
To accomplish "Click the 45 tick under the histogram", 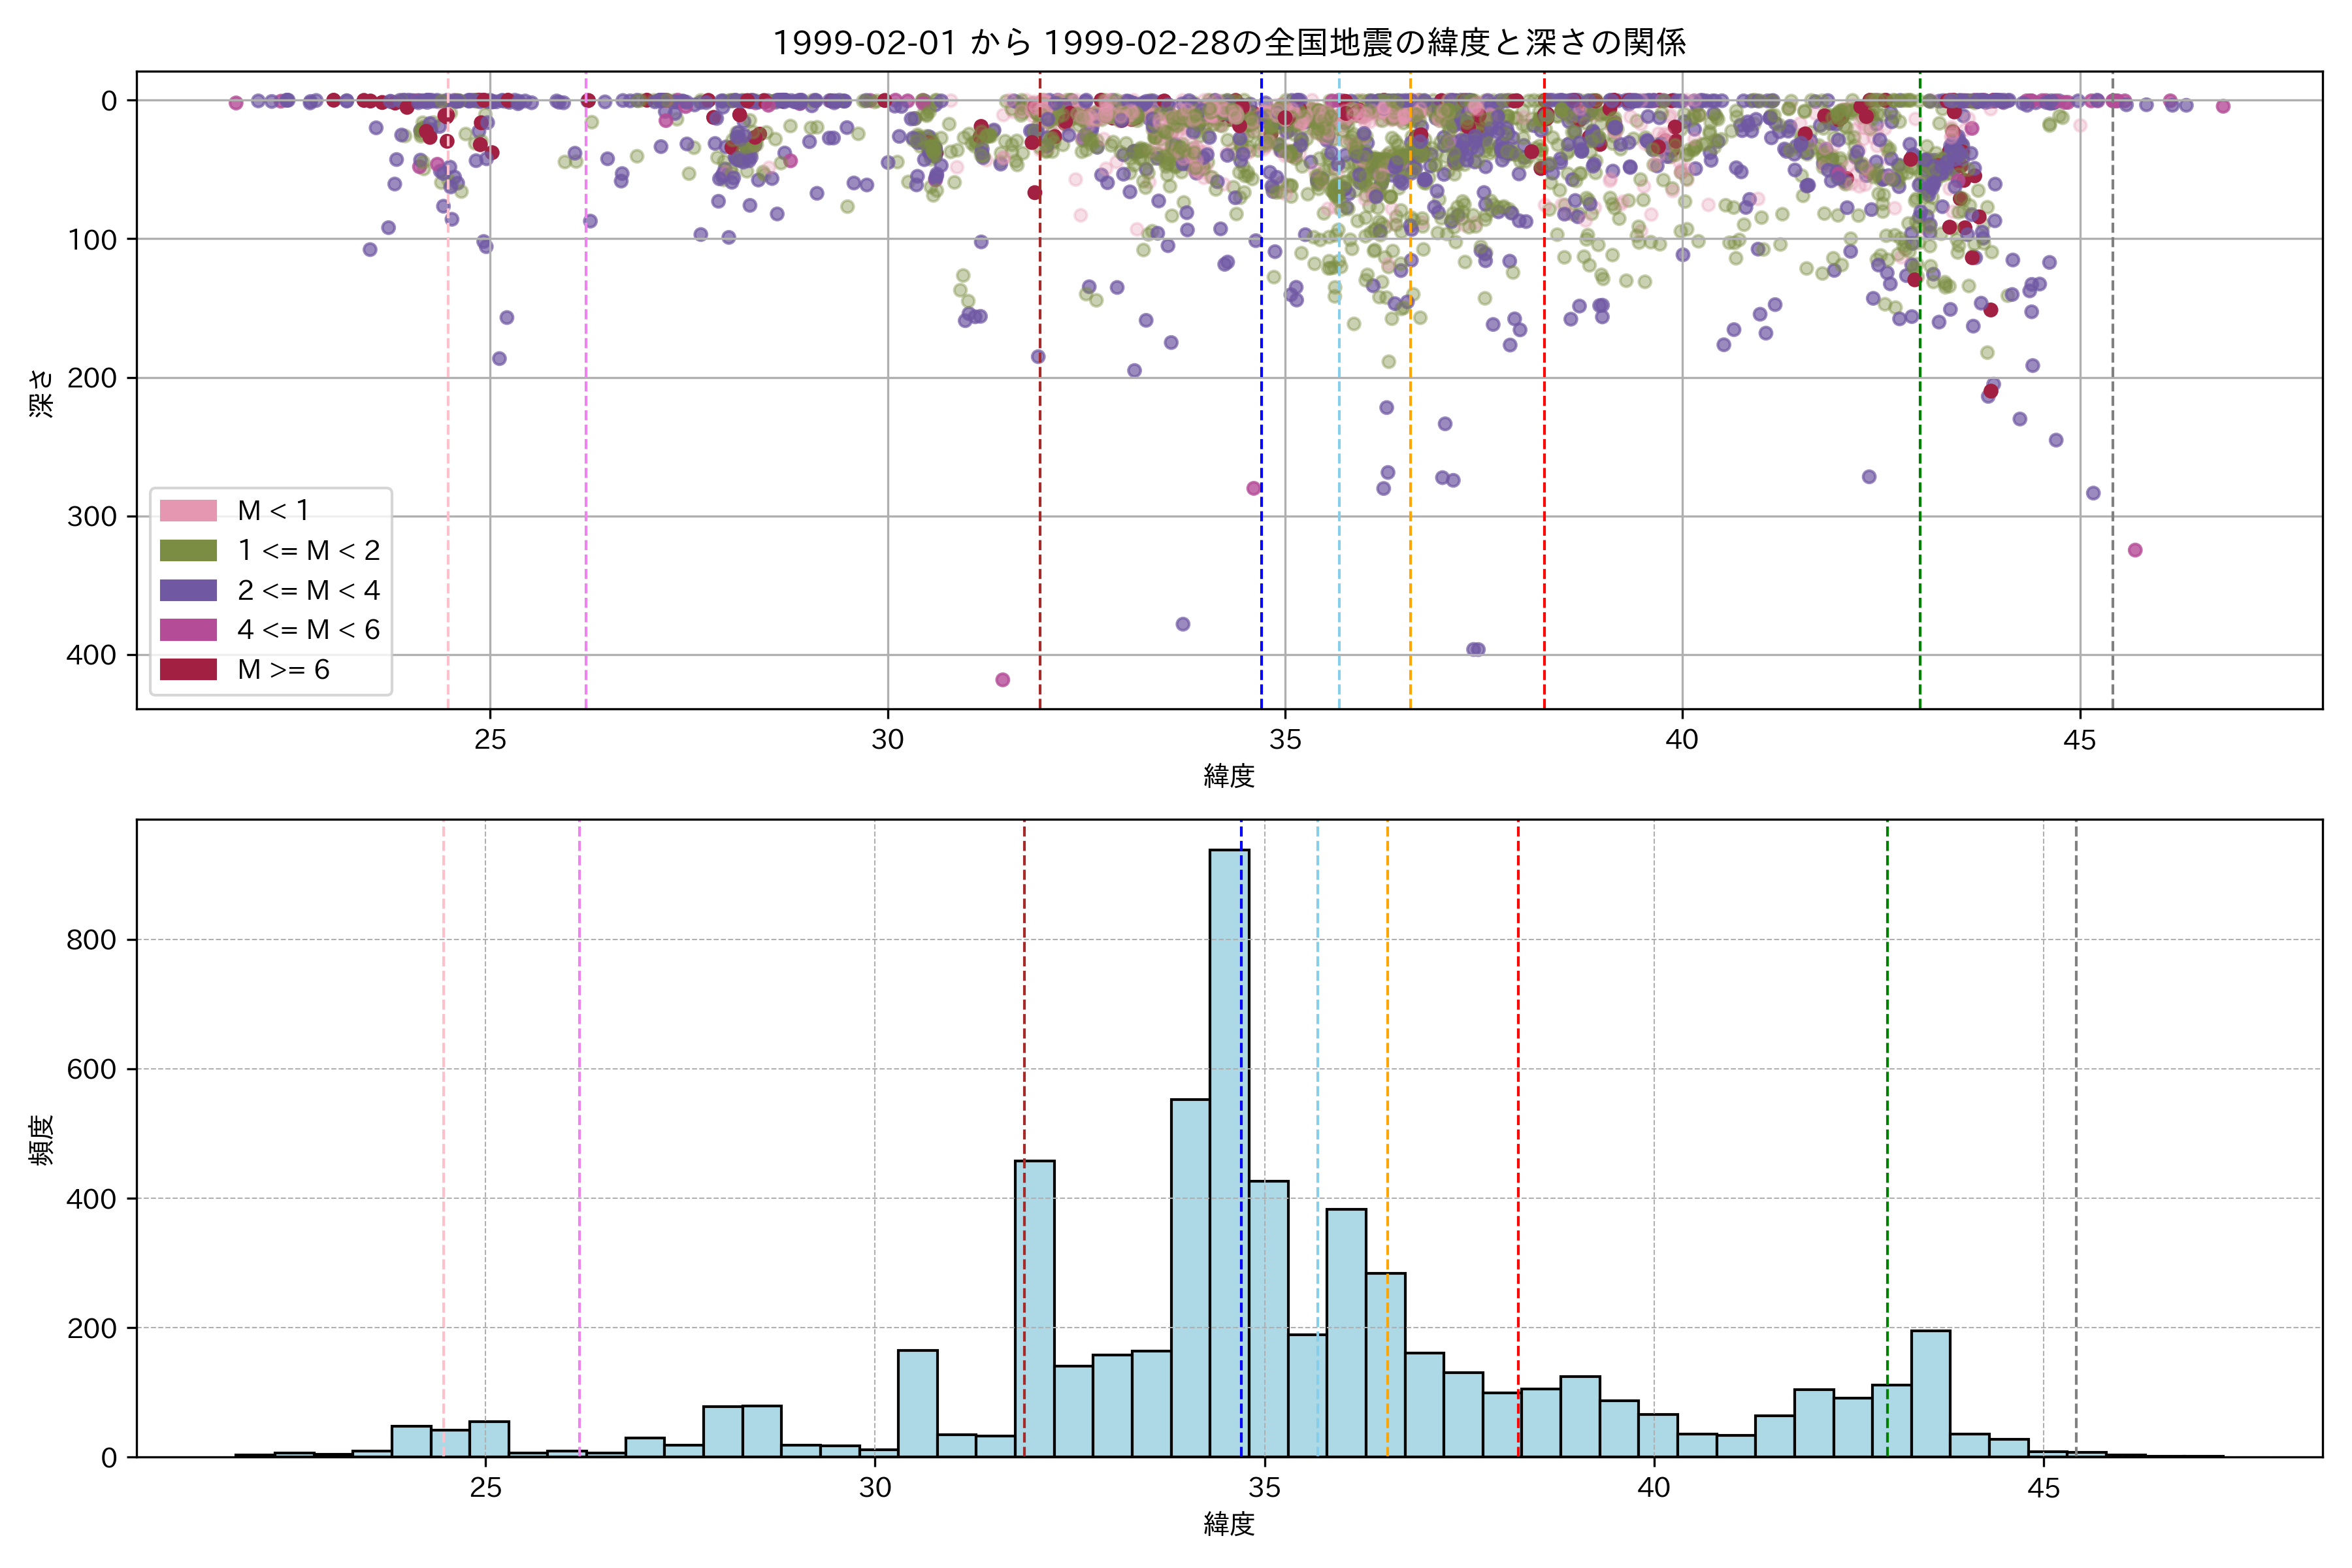I will click(2043, 1488).
